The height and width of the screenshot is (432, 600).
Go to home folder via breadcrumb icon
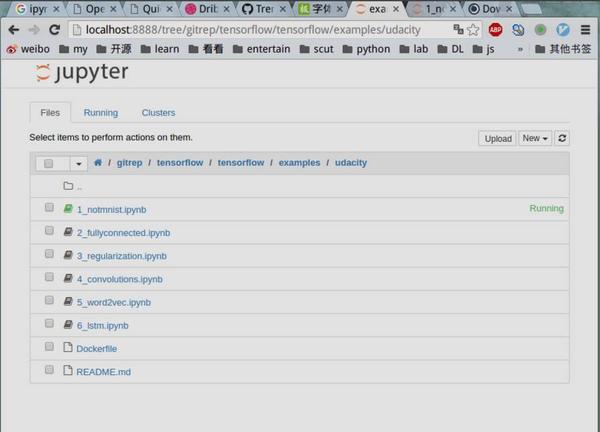98,163
